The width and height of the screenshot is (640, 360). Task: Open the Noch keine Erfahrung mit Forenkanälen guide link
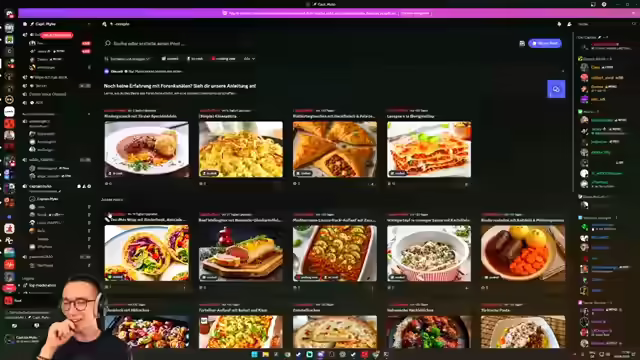(x=180, y=86)
